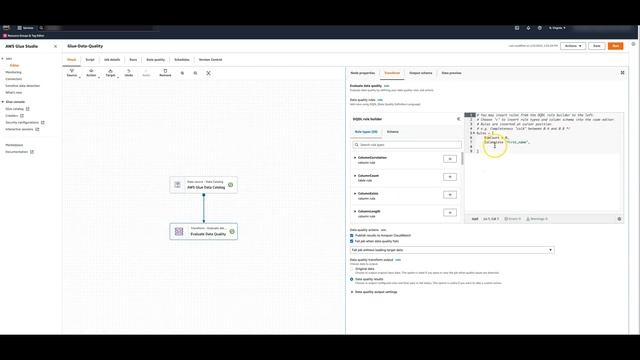Switch to the Runs tab
Screen dimensions: 640x360
(133, 60)
